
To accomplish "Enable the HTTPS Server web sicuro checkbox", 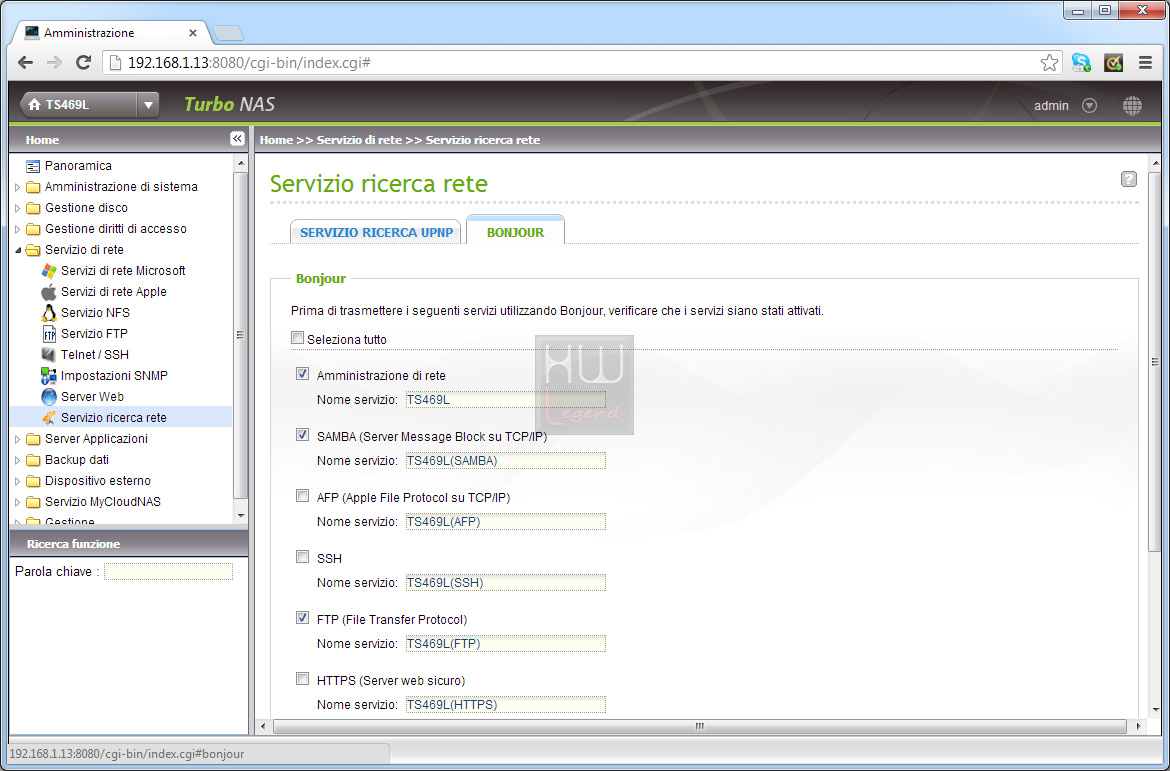I will [302, 678].
